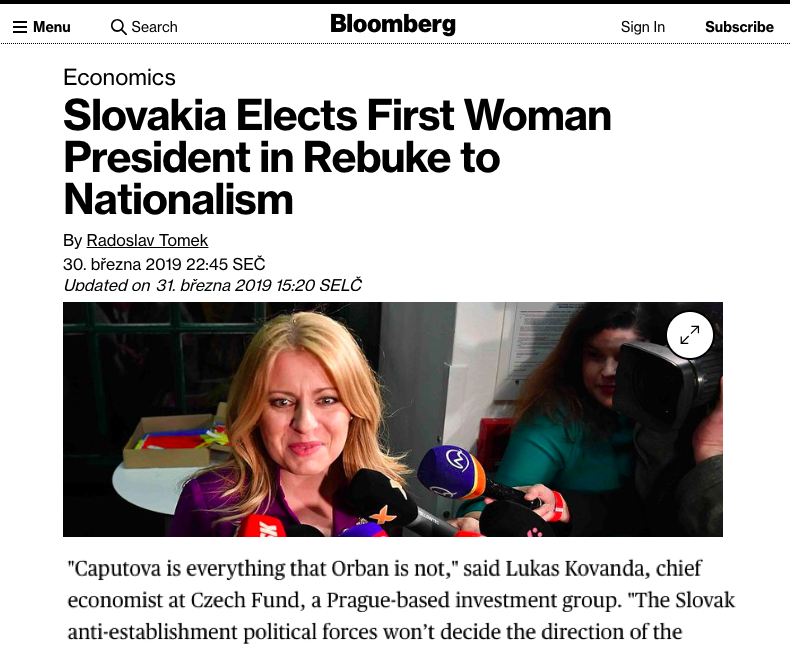The image size is (790, 653).
Task: Click the "By" byline label
Action: tap(73, 241)
